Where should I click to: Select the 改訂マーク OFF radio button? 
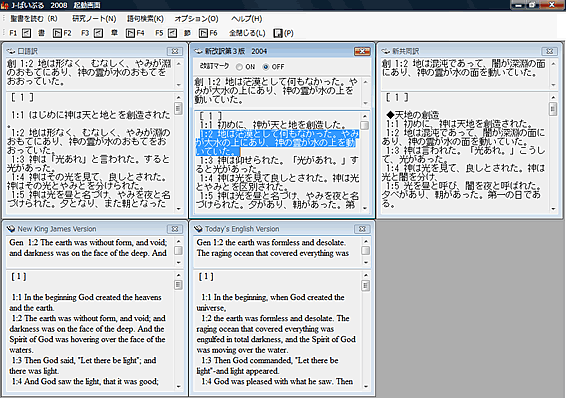[266, 67]
